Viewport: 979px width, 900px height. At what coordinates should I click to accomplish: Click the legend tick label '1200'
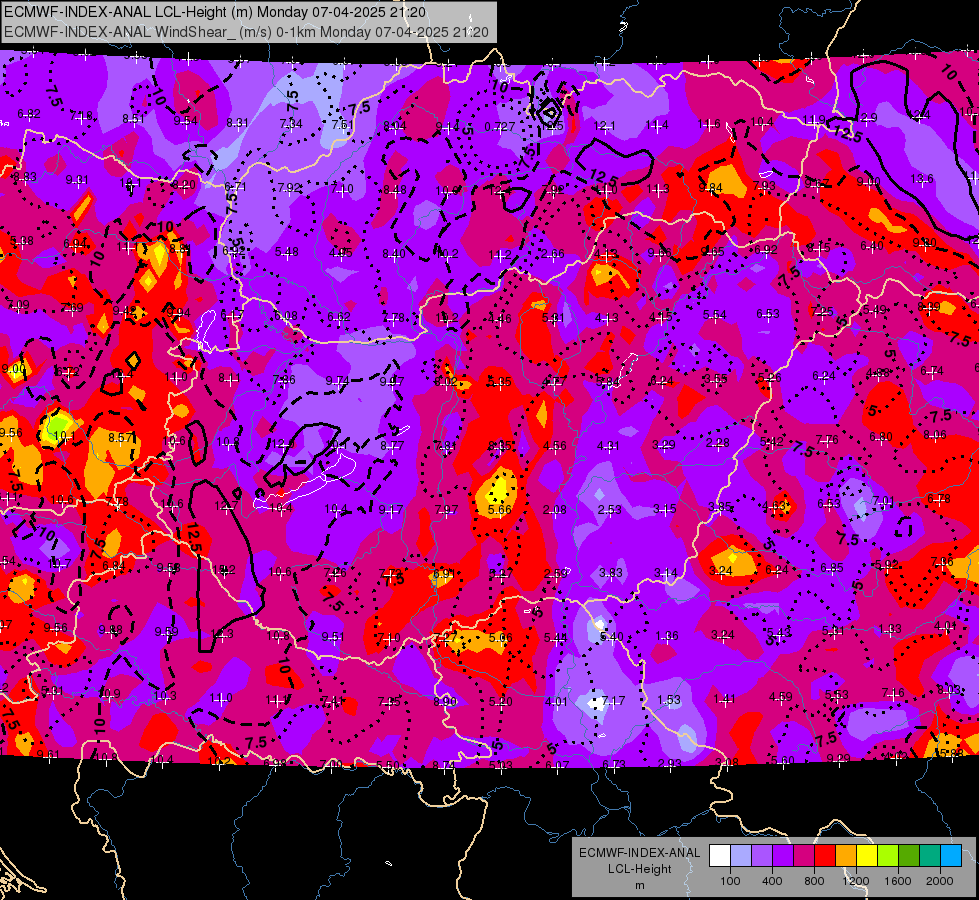[x=856, y=881]
